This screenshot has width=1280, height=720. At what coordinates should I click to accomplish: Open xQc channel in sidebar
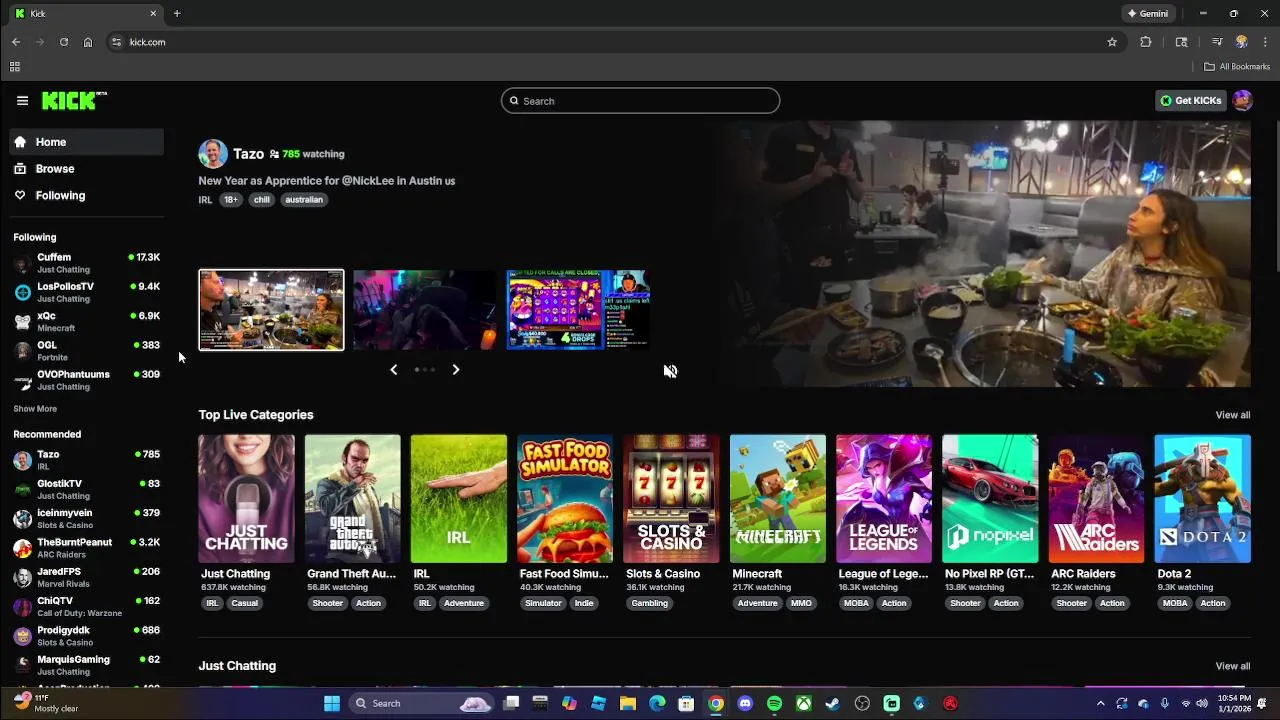86,321
